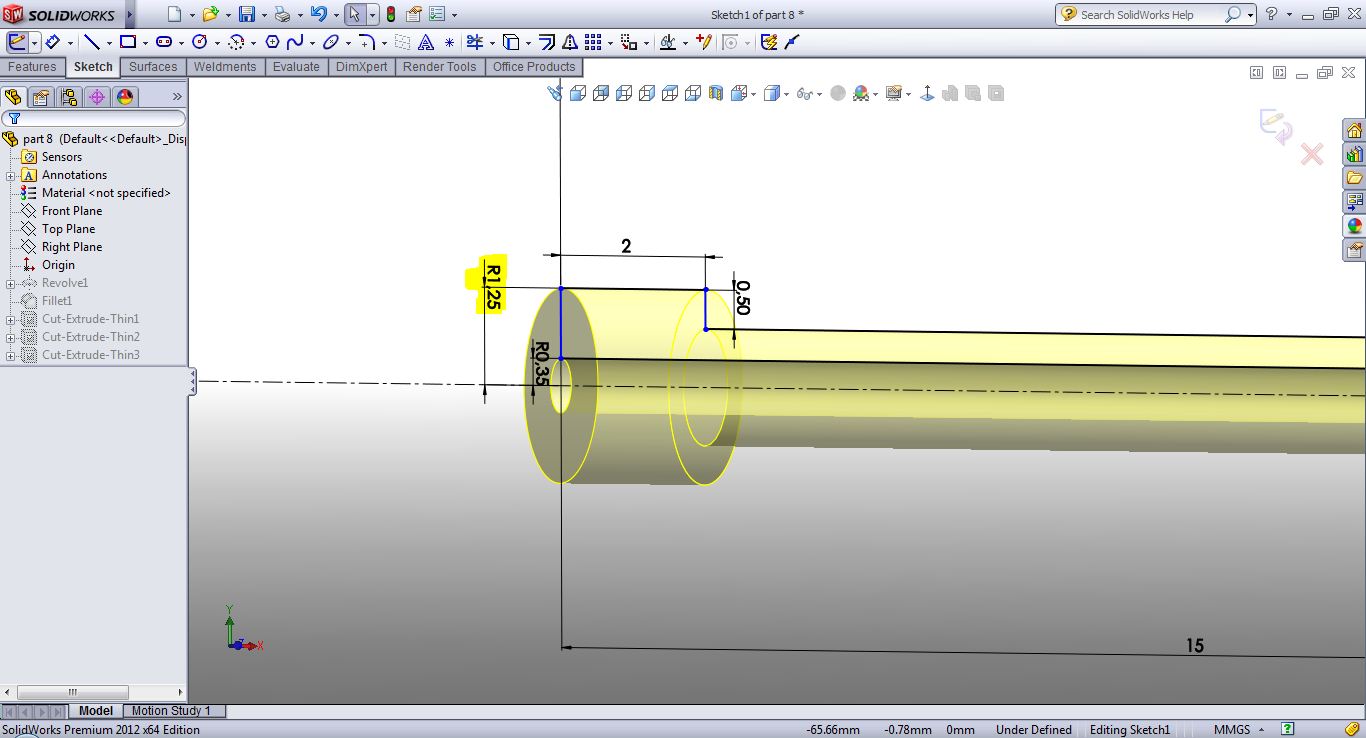Expand the Annotations tree node
Screen dimensions: 1366x738
pyautogui.click(x=10, y=175)
